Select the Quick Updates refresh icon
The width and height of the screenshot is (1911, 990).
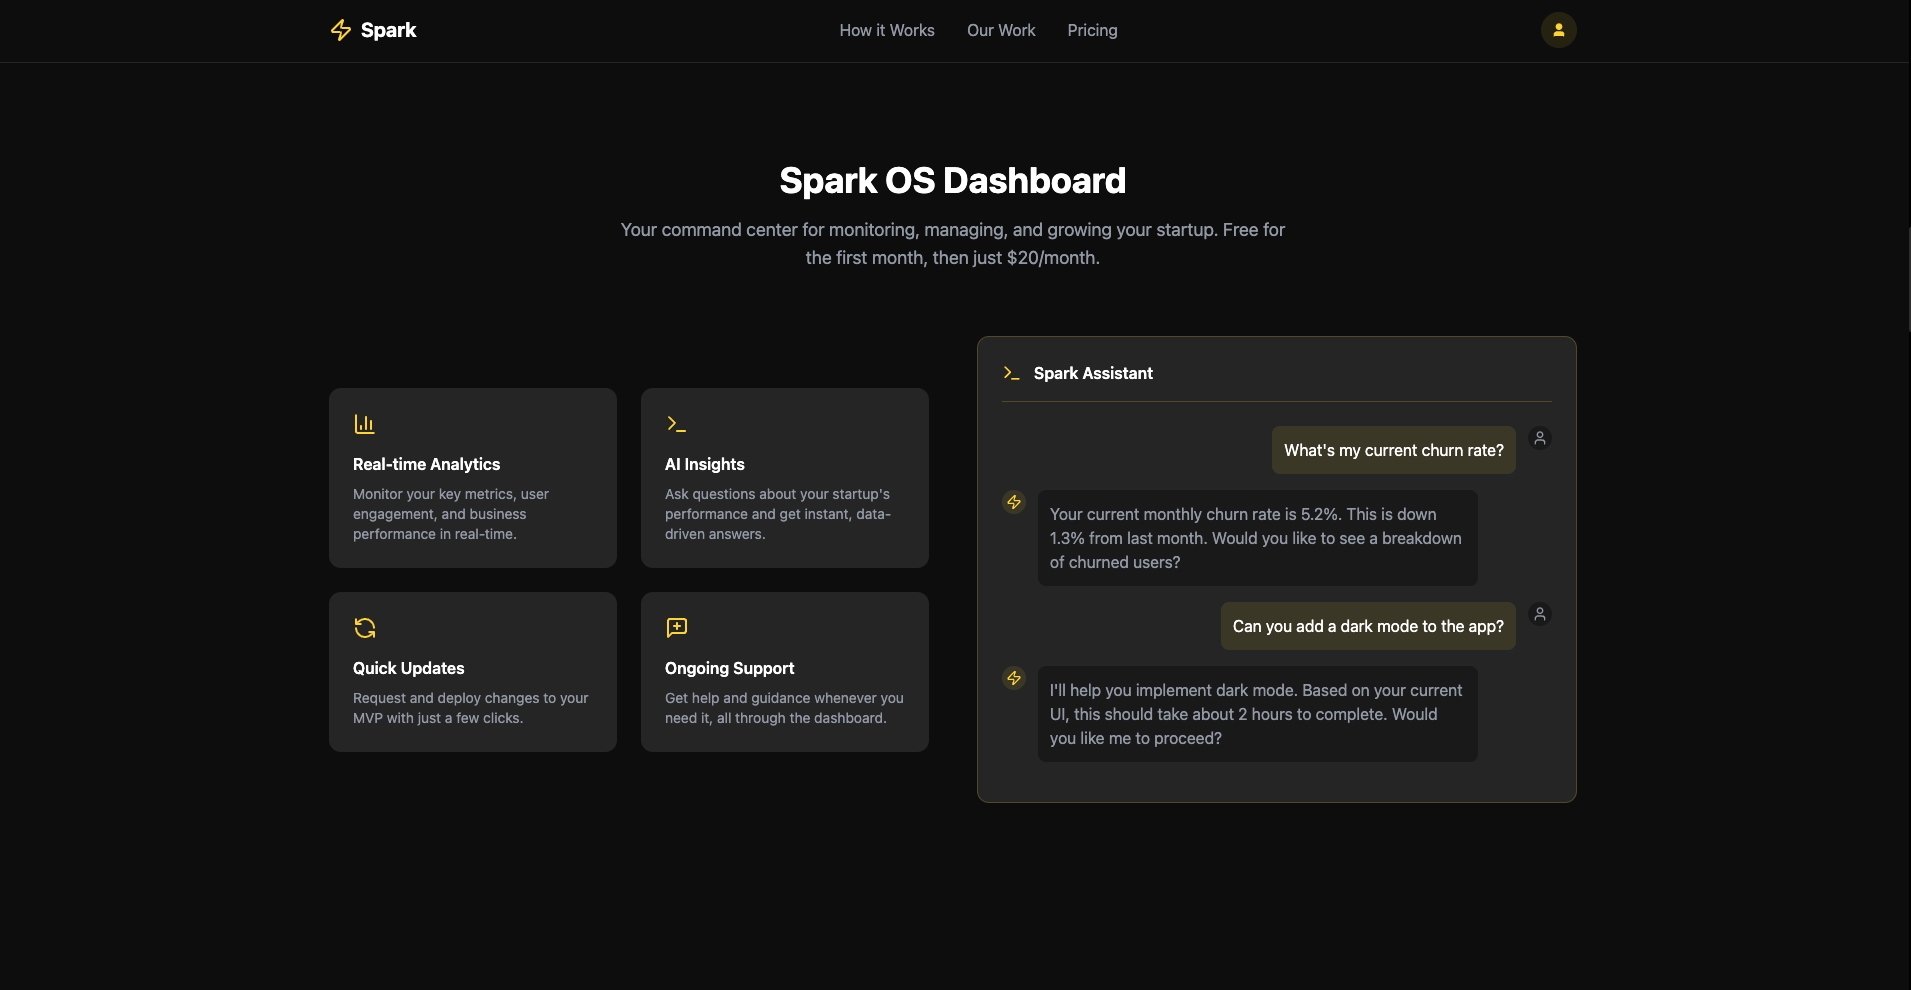pyautogui.click(x=365, y=627)
